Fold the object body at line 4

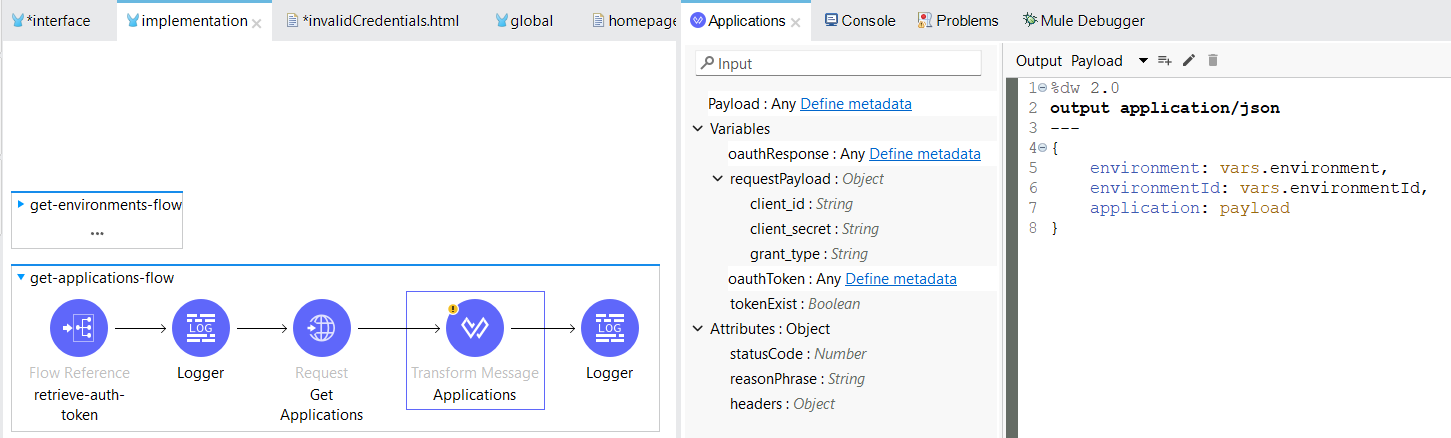1044,148
